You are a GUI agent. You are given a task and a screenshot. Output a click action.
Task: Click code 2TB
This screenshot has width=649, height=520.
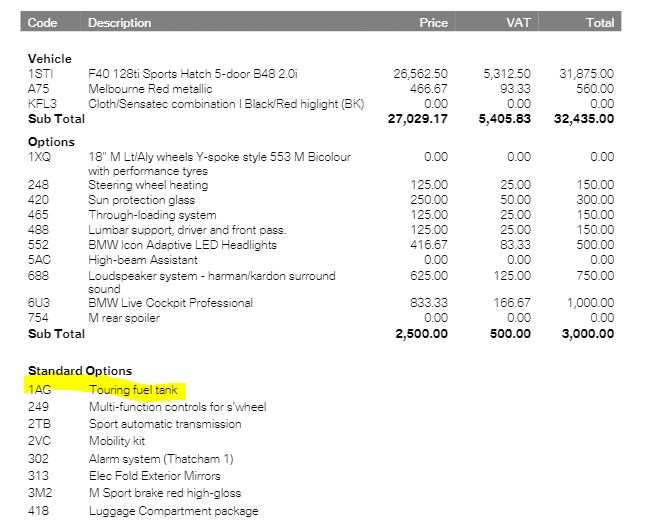(39, 424)
